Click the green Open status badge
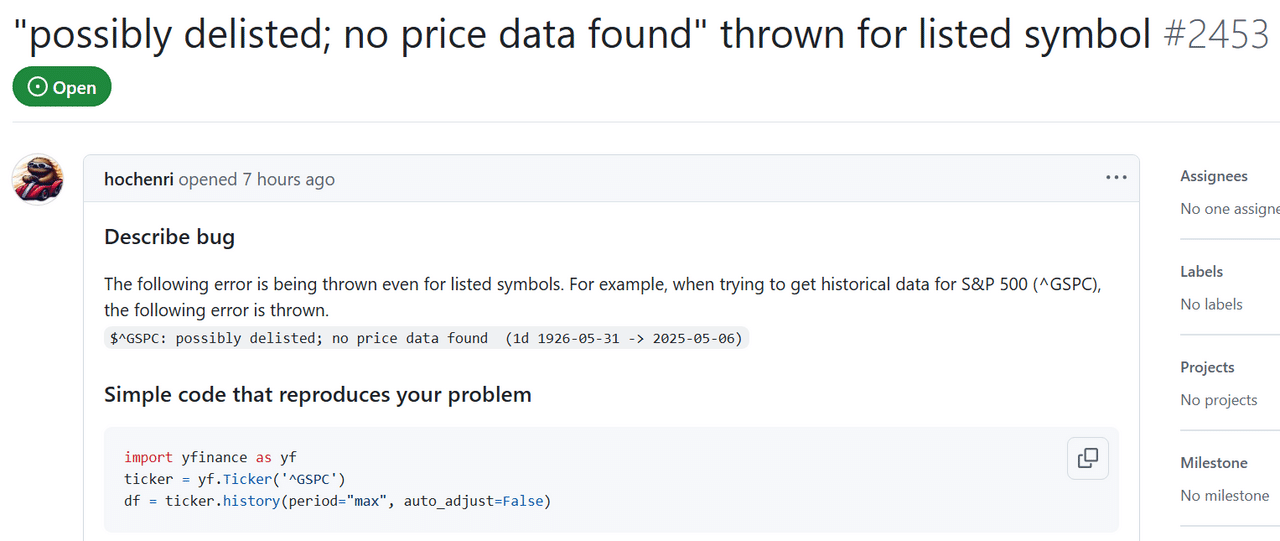This screenshot has width=1280, height=541. coord(62,87)
